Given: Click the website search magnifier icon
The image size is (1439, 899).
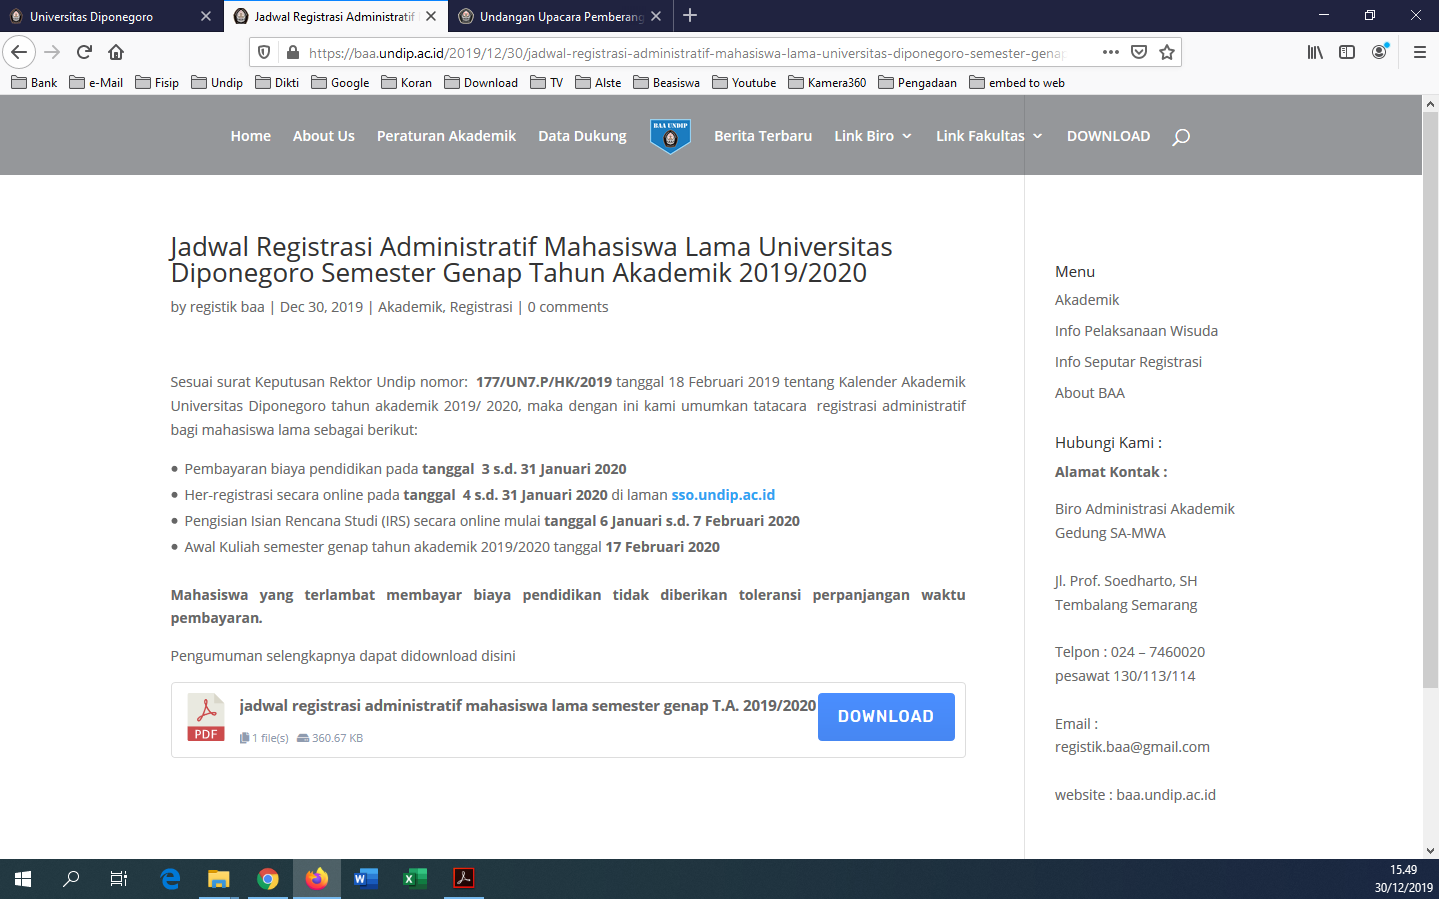Looking at the screenshot, I should click(x=1181, y=137).
